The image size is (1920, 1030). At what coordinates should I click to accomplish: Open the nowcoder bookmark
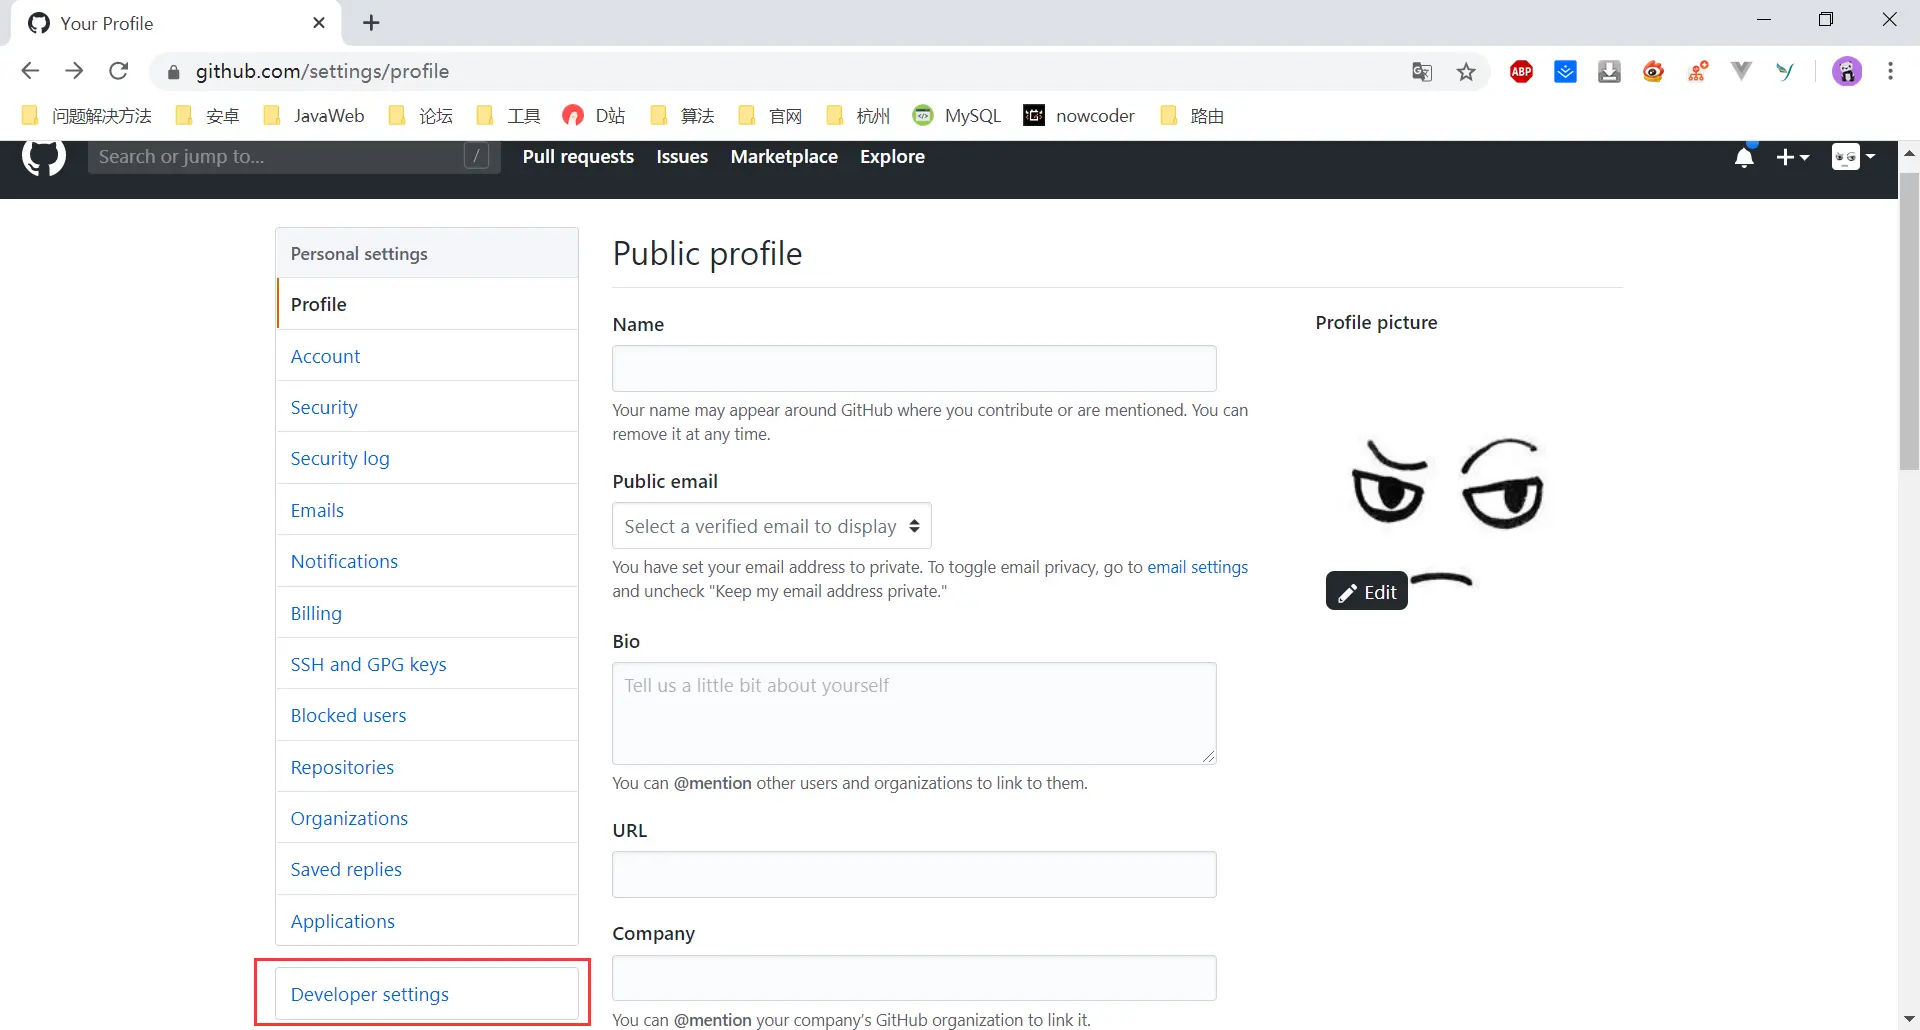point(1079,115)
